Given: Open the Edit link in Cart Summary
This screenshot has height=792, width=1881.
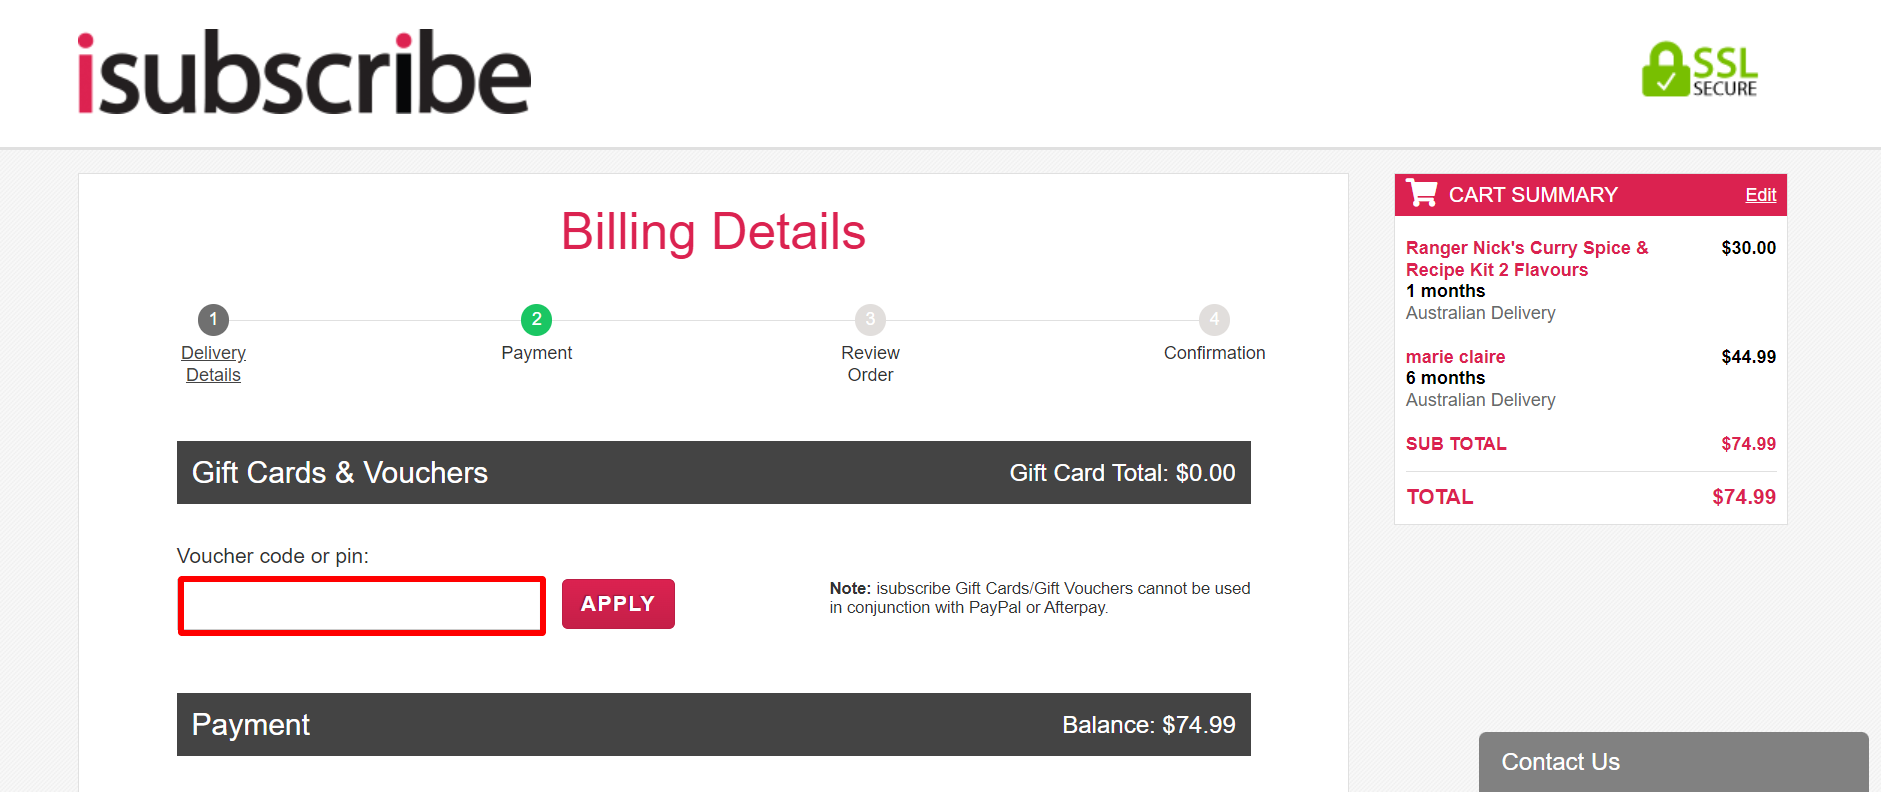Looking at the screenshot, I should pyautogui.click(x=1760, y=194).
